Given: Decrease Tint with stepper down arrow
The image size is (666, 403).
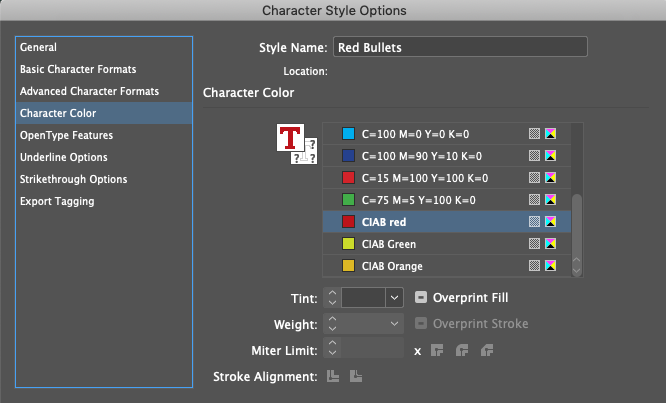Looking at the screenshot, I should (x=332, y=302).
